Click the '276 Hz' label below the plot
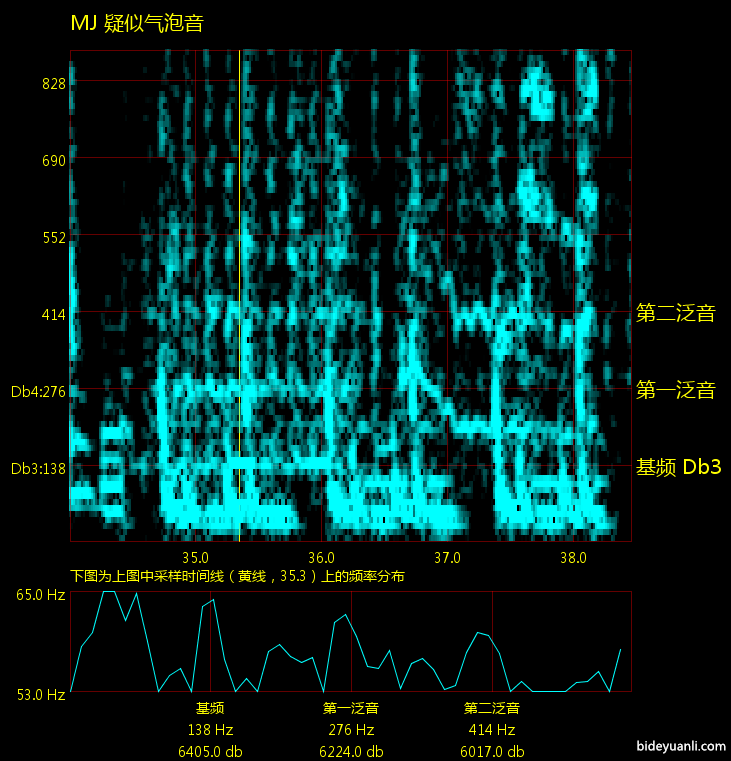The width and height of the screenshot is (731, 761). [x=351, y=730]
